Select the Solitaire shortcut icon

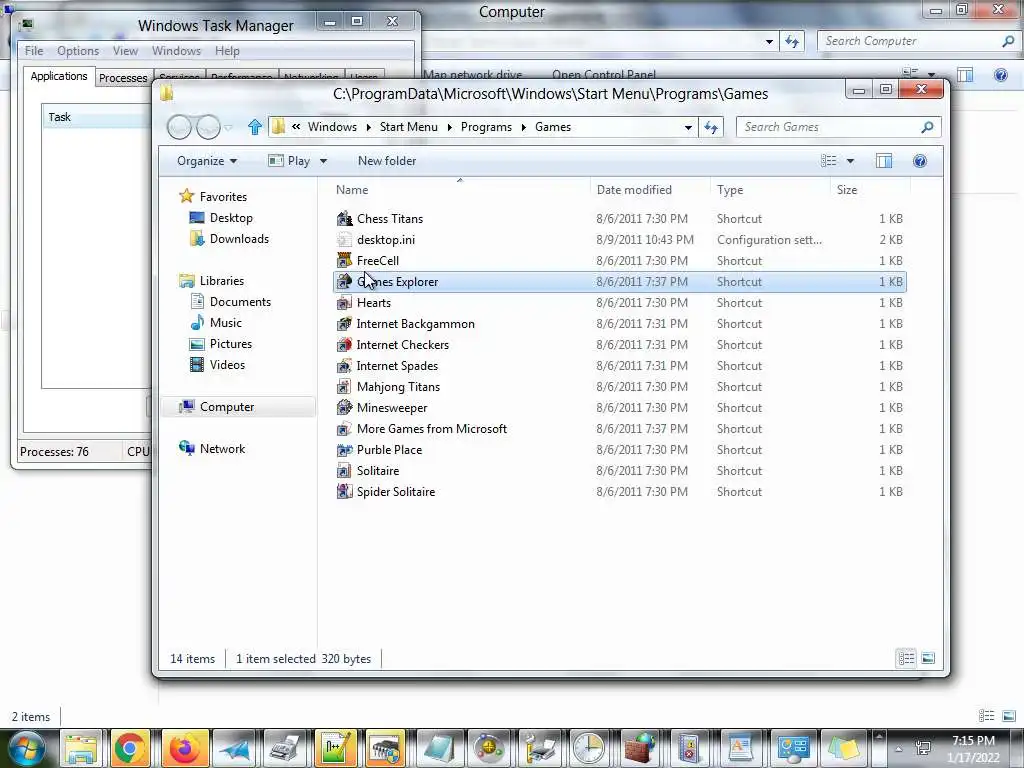344,471
